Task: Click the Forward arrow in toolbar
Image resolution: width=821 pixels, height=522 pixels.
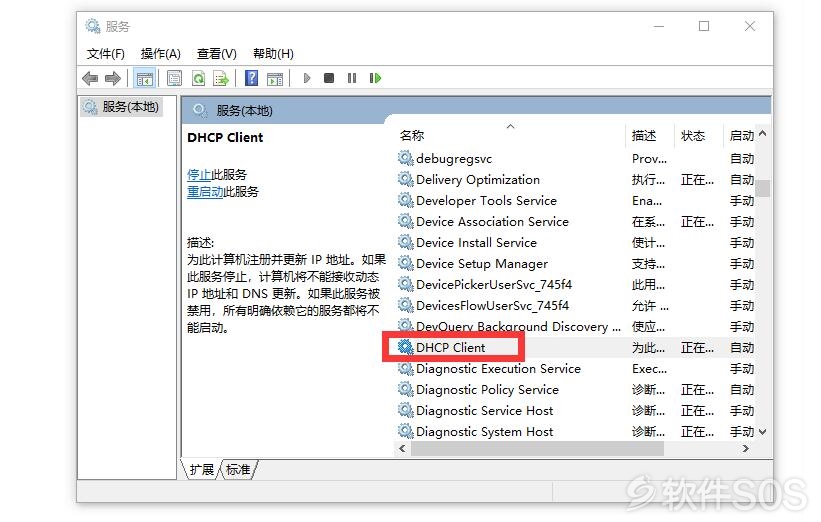Action: point(113,79)
